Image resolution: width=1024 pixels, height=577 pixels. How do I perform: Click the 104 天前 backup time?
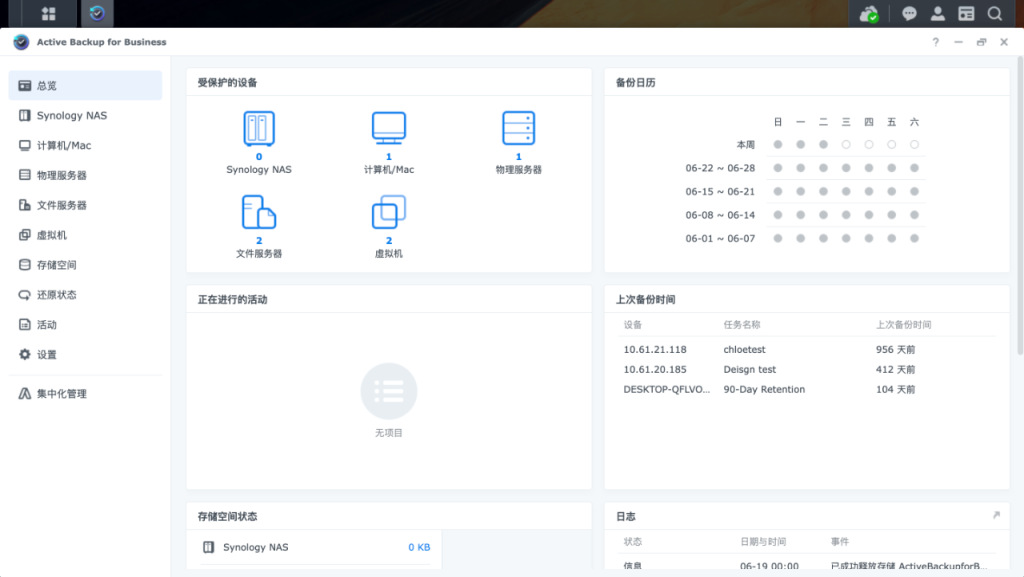pyautogui.click(x=895, y=389)
